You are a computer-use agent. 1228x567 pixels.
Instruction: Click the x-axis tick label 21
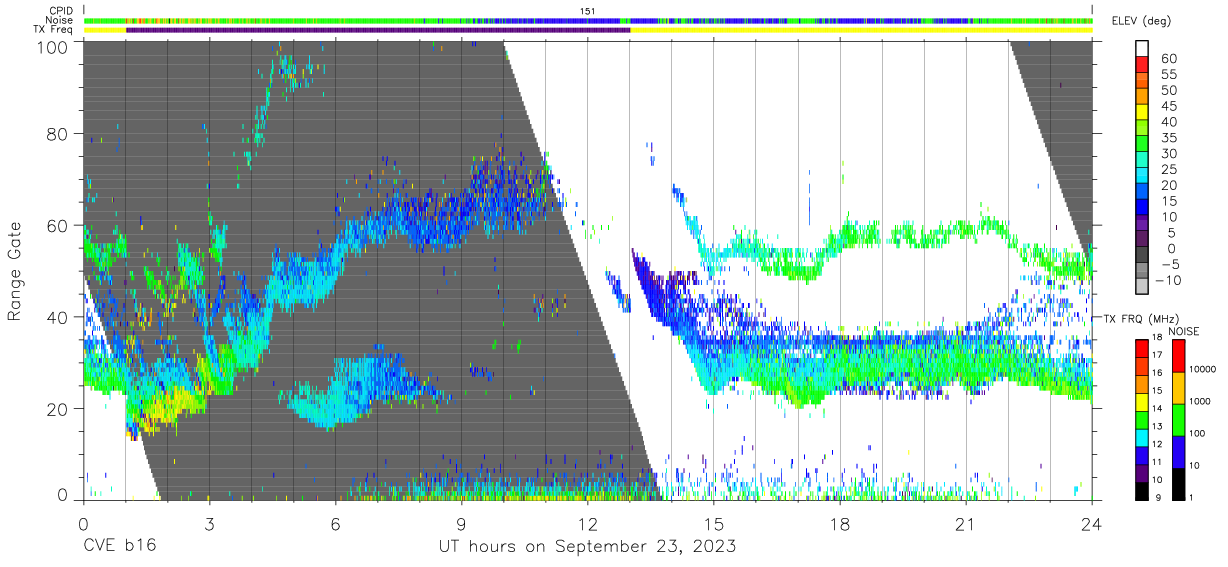[x=966, y=523]
